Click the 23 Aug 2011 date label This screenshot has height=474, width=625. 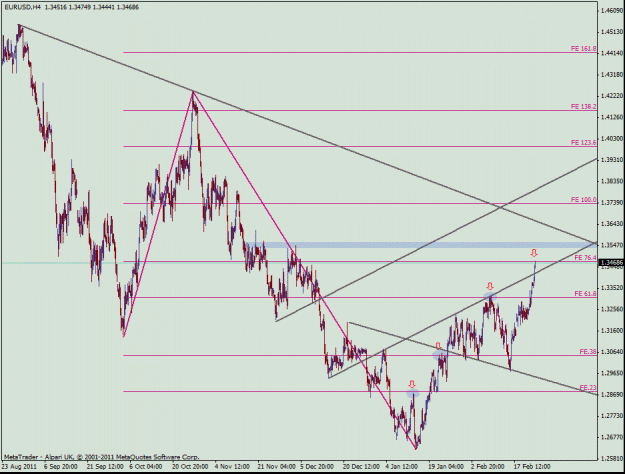[19, 466]
